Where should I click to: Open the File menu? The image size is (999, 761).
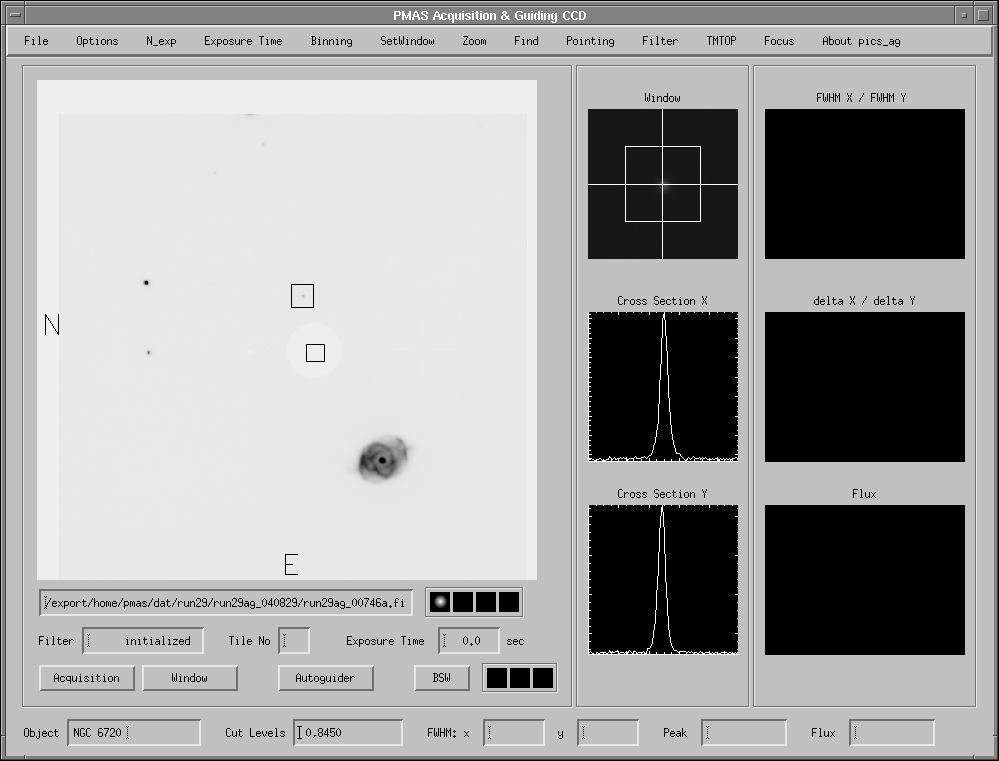36,41
